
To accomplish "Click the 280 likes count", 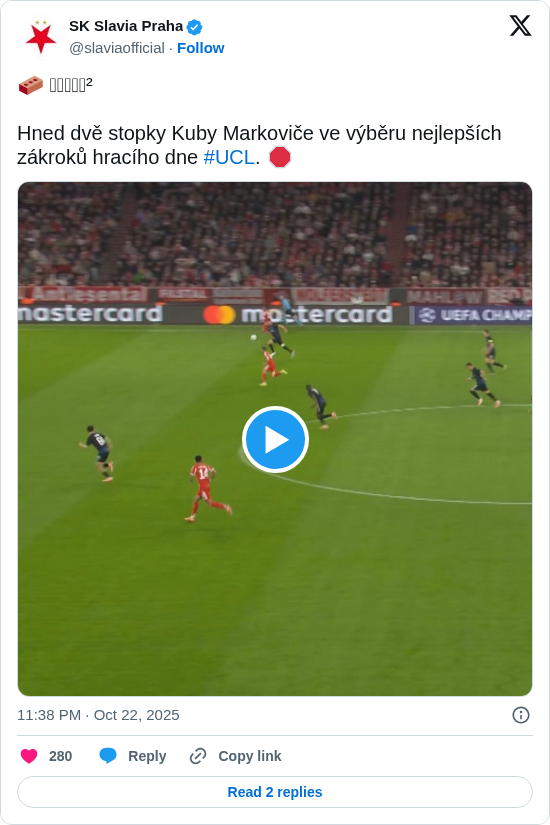I will point(61,756).
